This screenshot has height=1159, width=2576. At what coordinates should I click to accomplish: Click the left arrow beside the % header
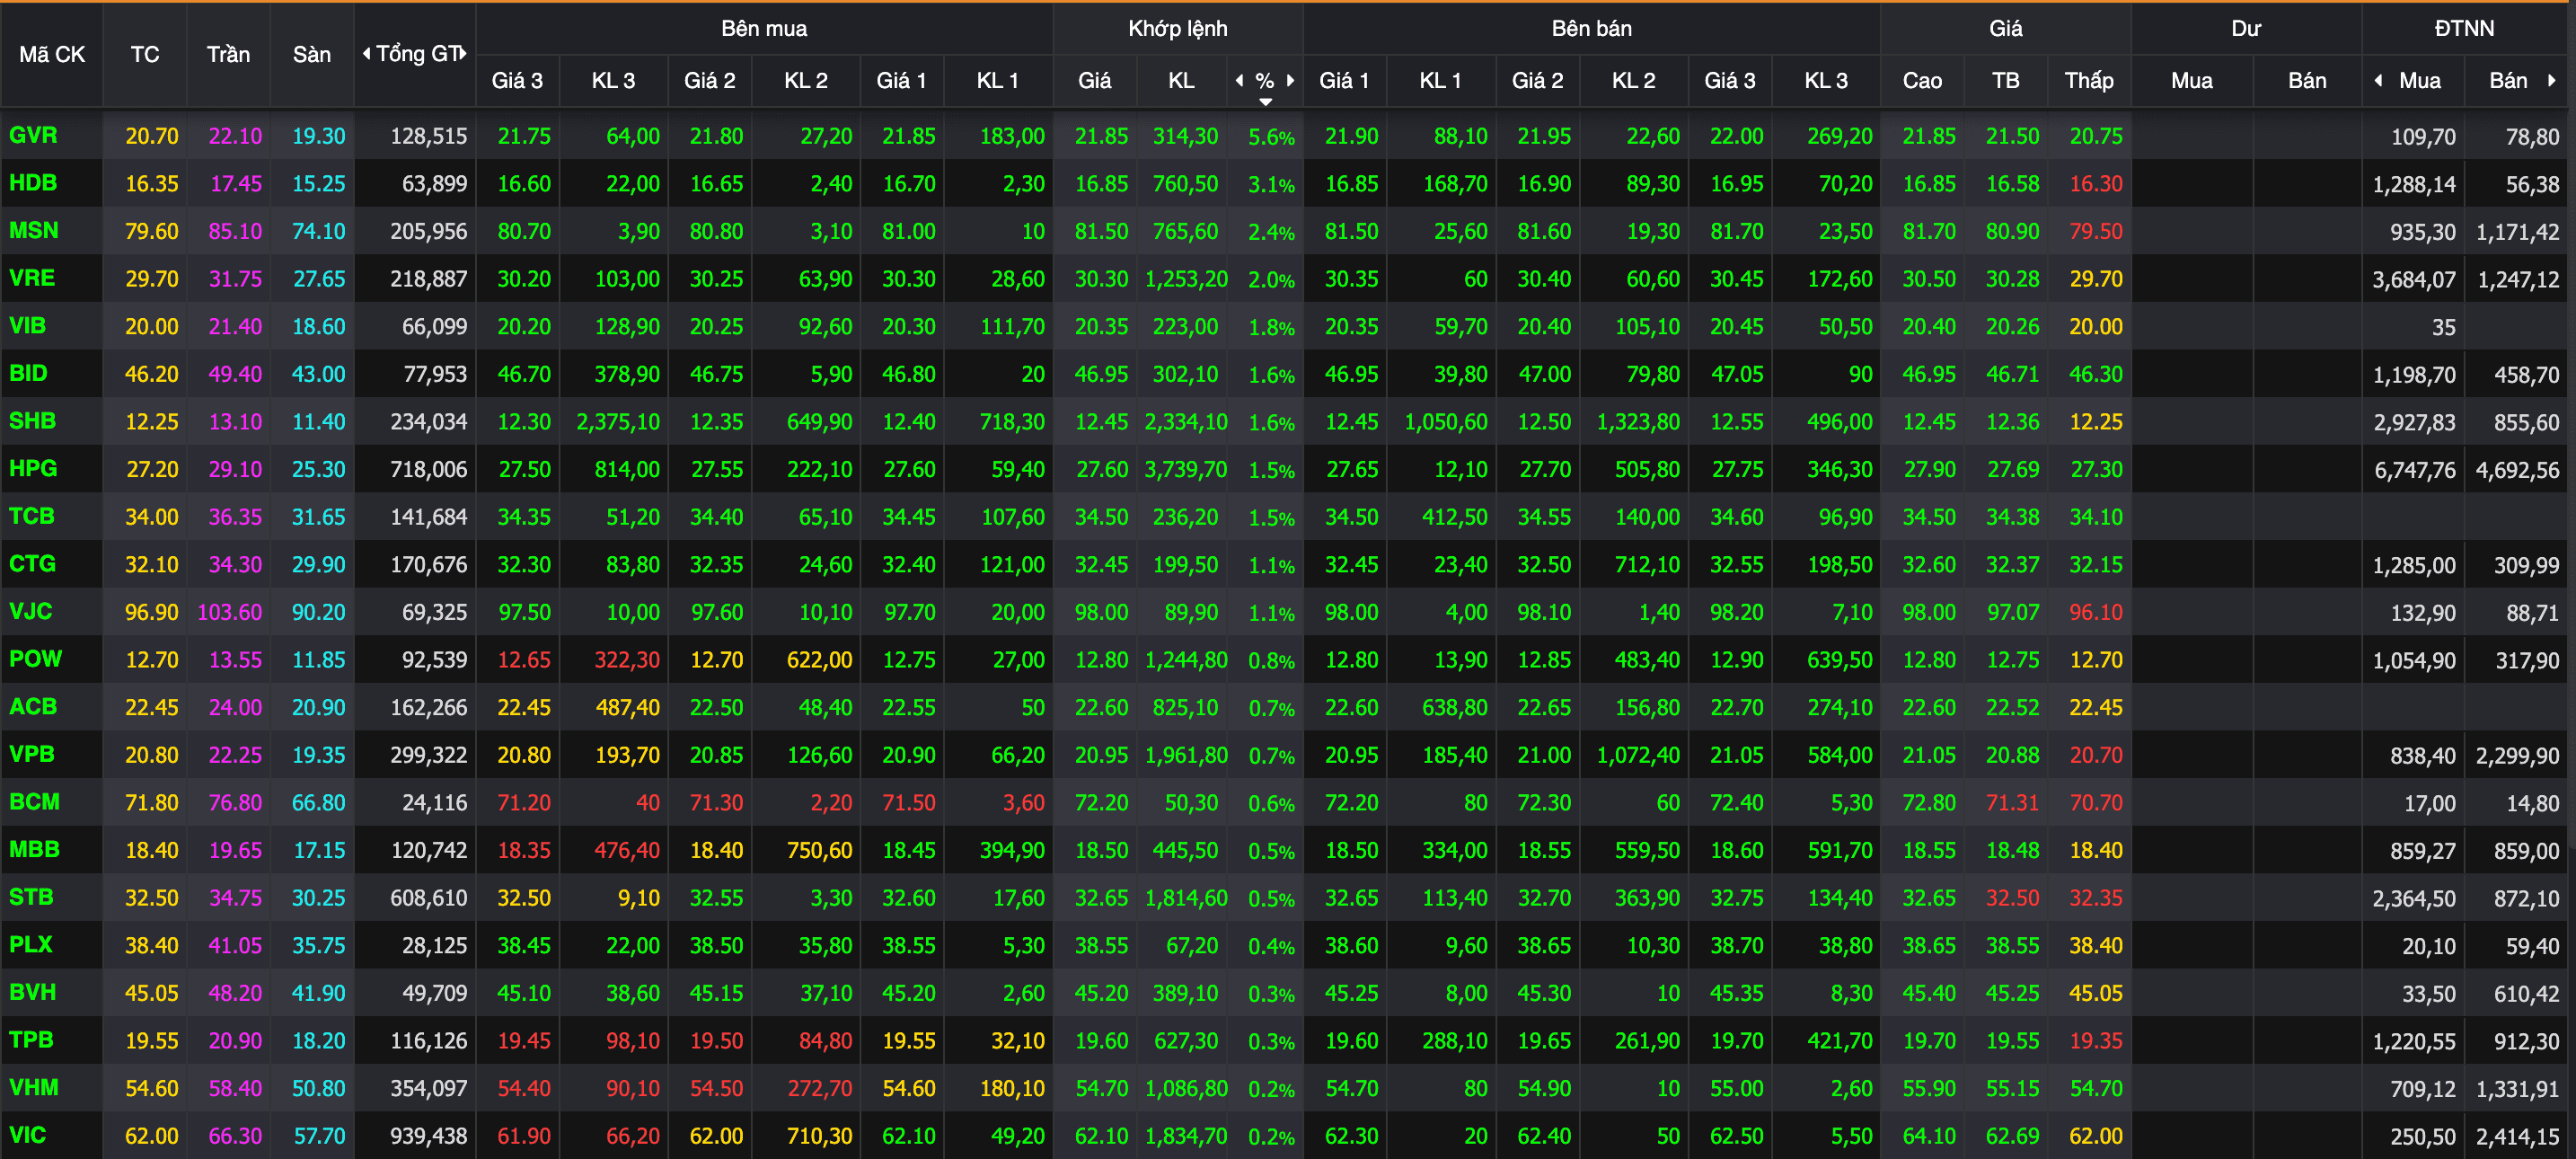click(1240, 80)
